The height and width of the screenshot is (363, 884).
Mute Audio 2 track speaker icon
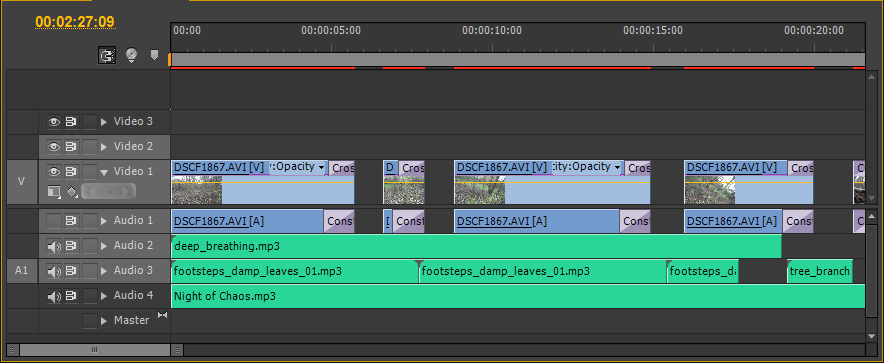(x=54, y=246)
